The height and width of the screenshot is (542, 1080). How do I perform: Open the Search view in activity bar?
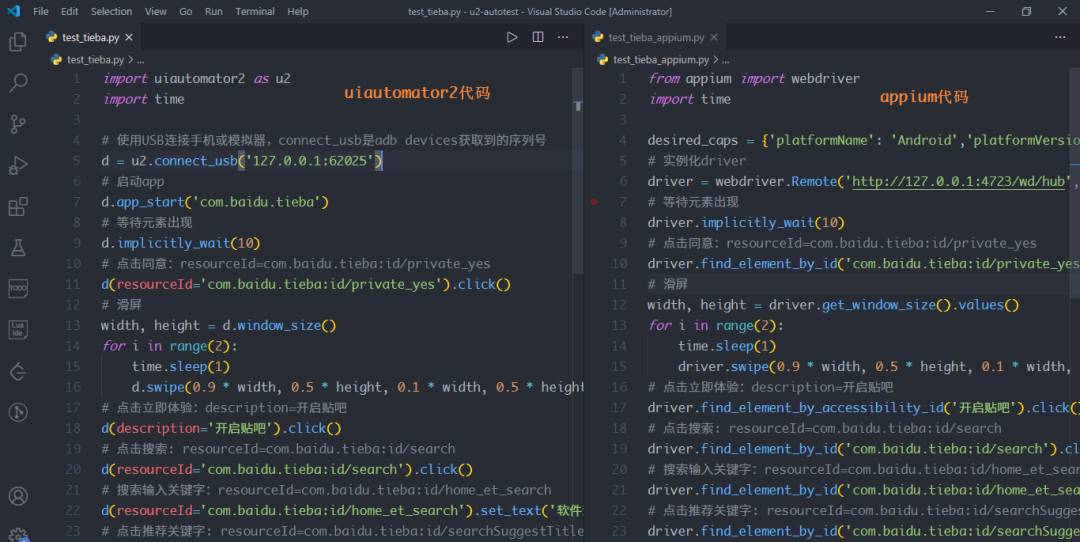18,83
